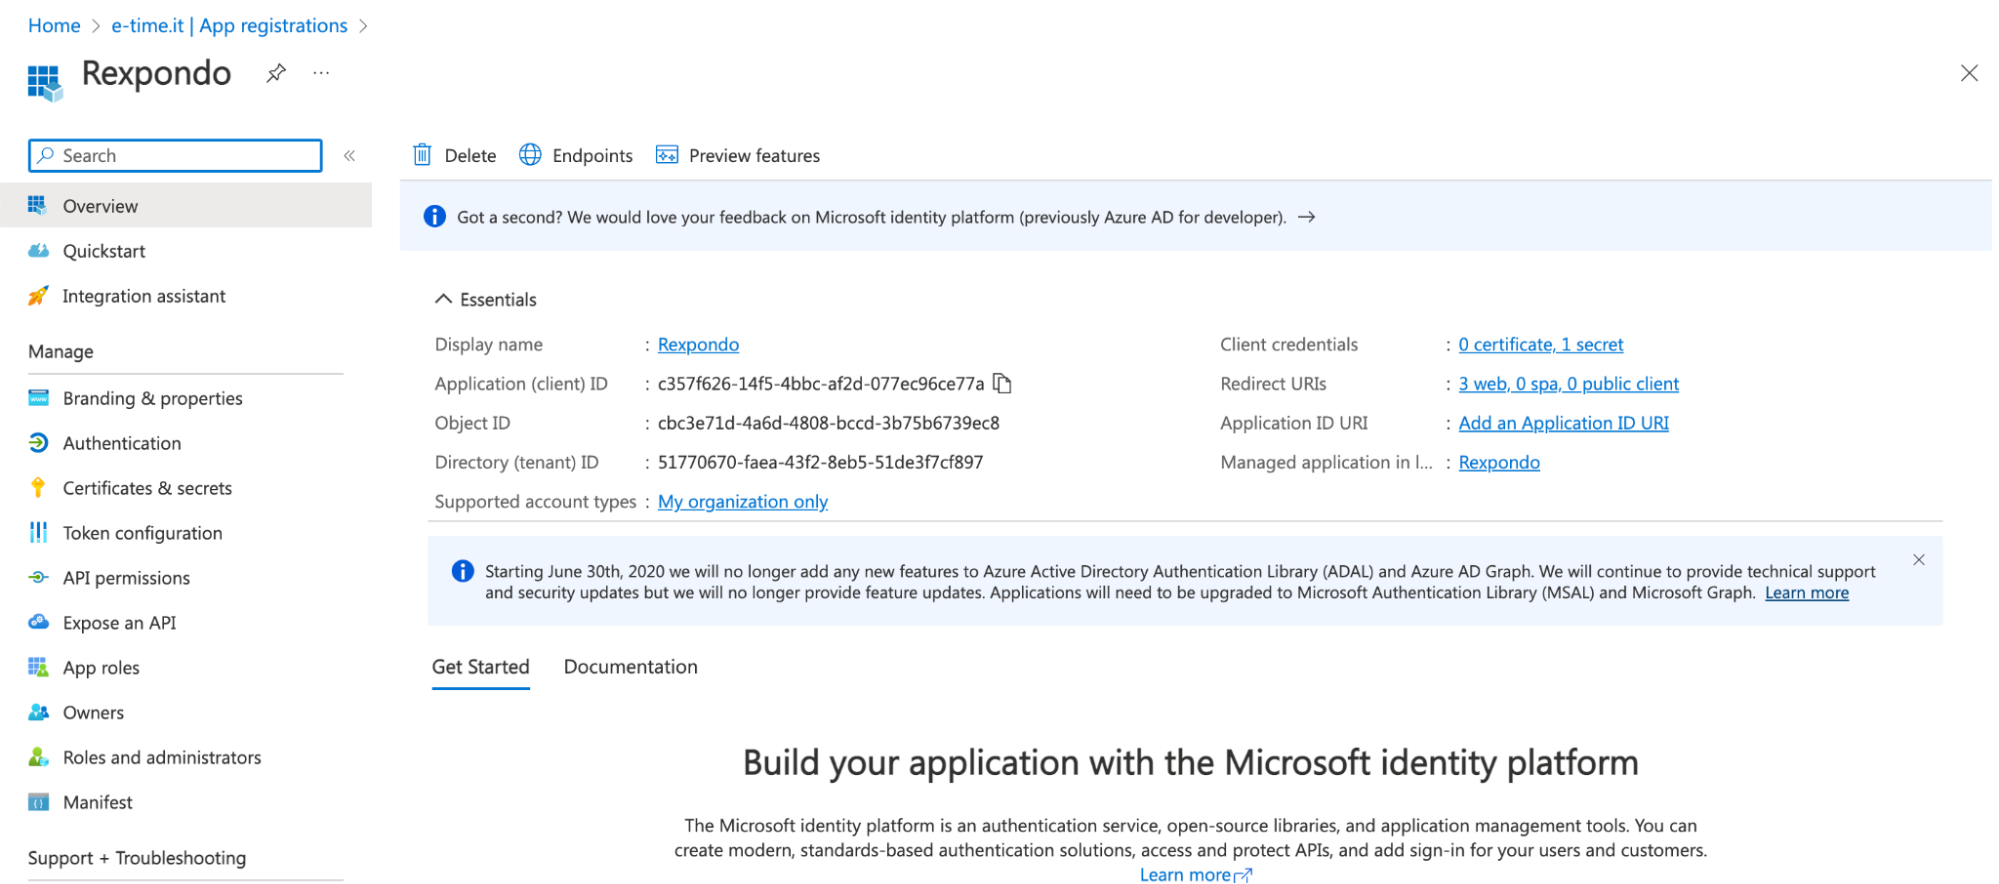Open the more options ellipsis menu
Viewport: 1999px width, 884px height.
click(321, 73)
